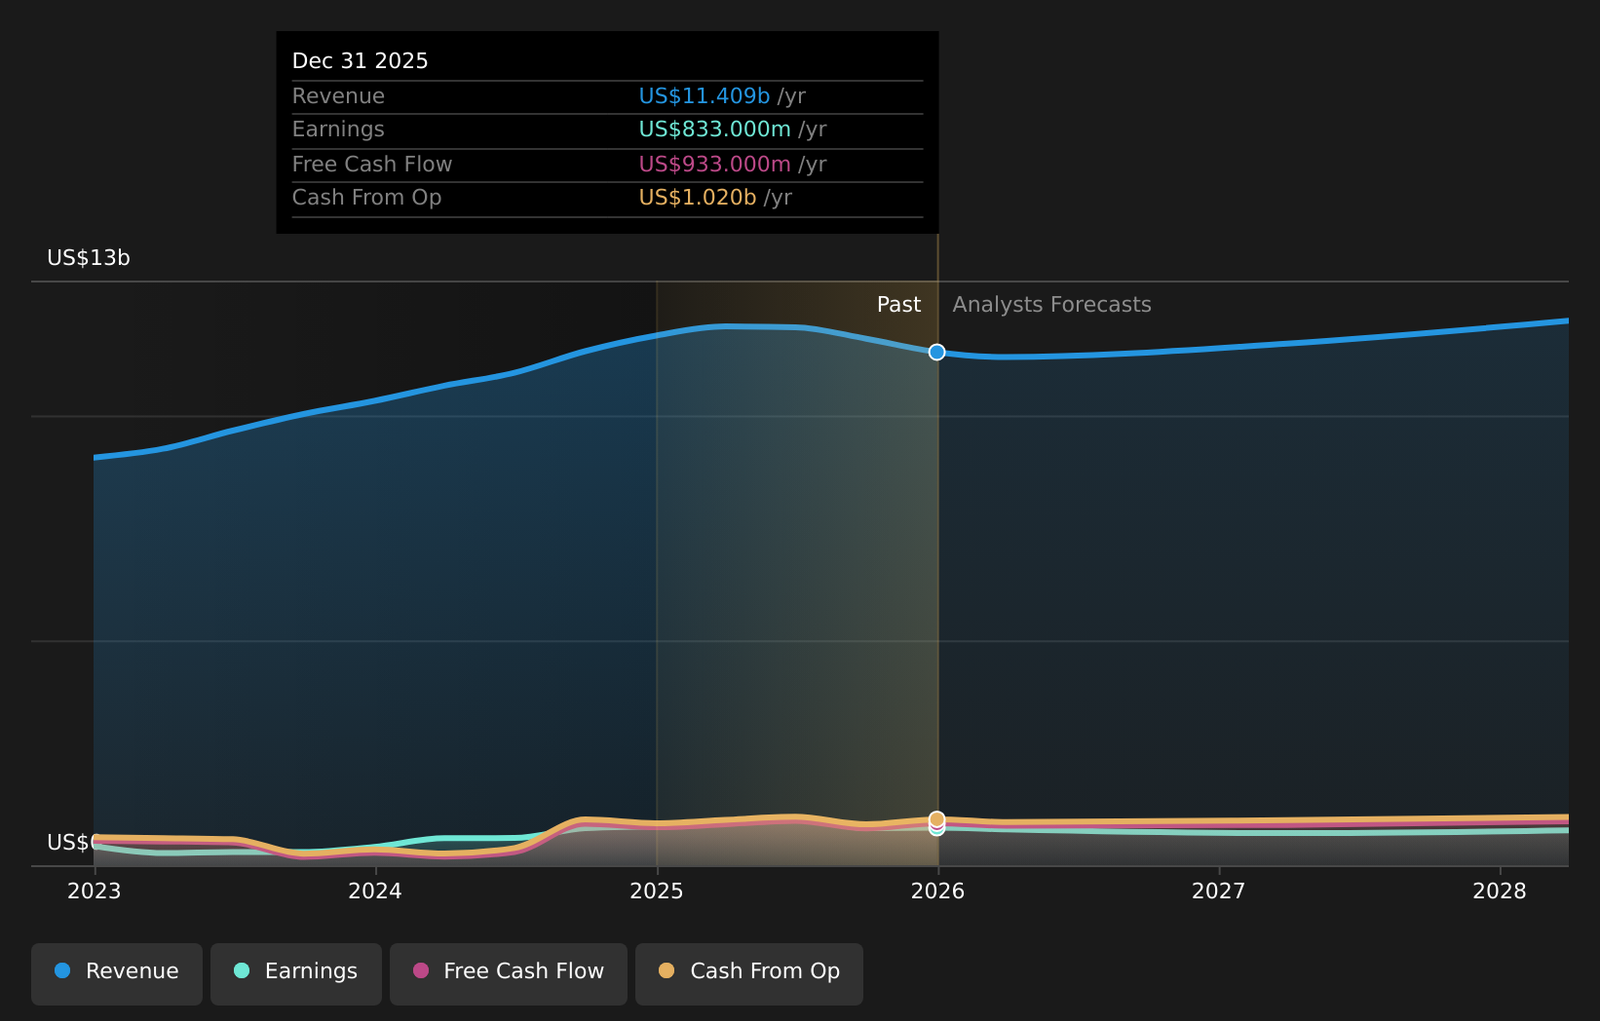
Task: Click the 'Dec 31 2025' tooltip date
Action: tap(360, 61)
